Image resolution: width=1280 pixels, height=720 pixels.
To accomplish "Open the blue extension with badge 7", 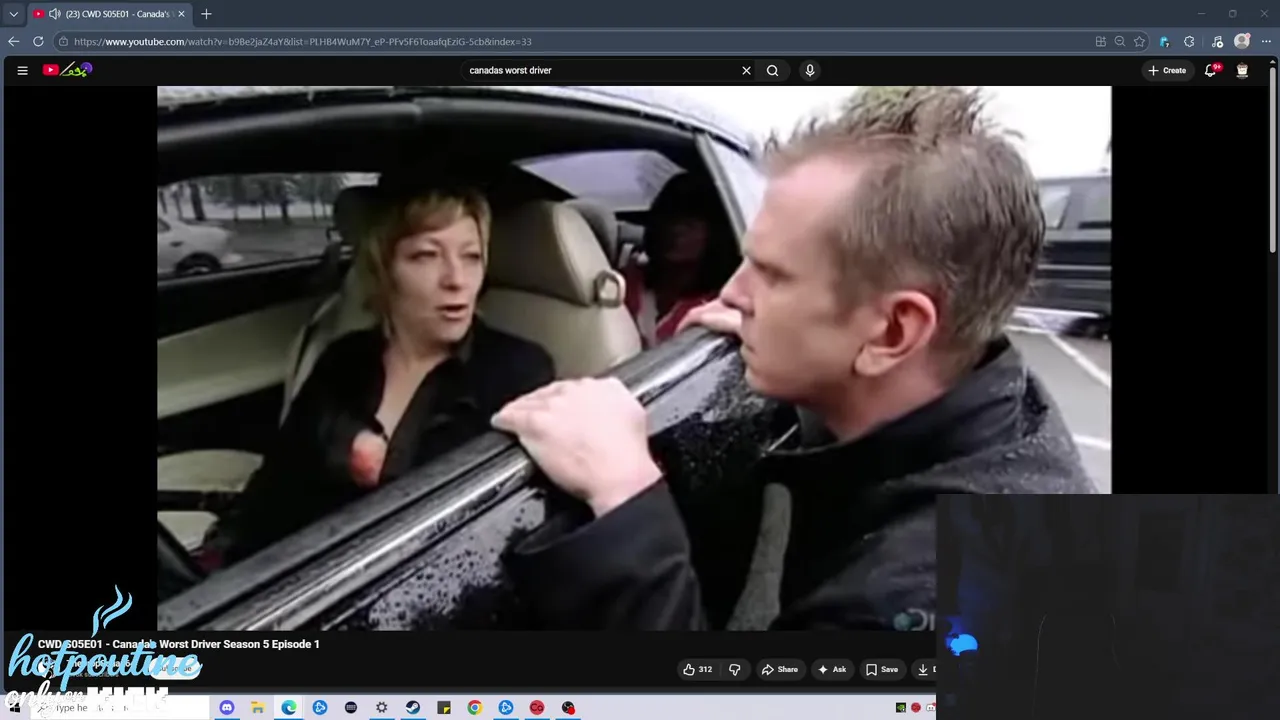I will pyautogui.click(x=1164, y=41).
